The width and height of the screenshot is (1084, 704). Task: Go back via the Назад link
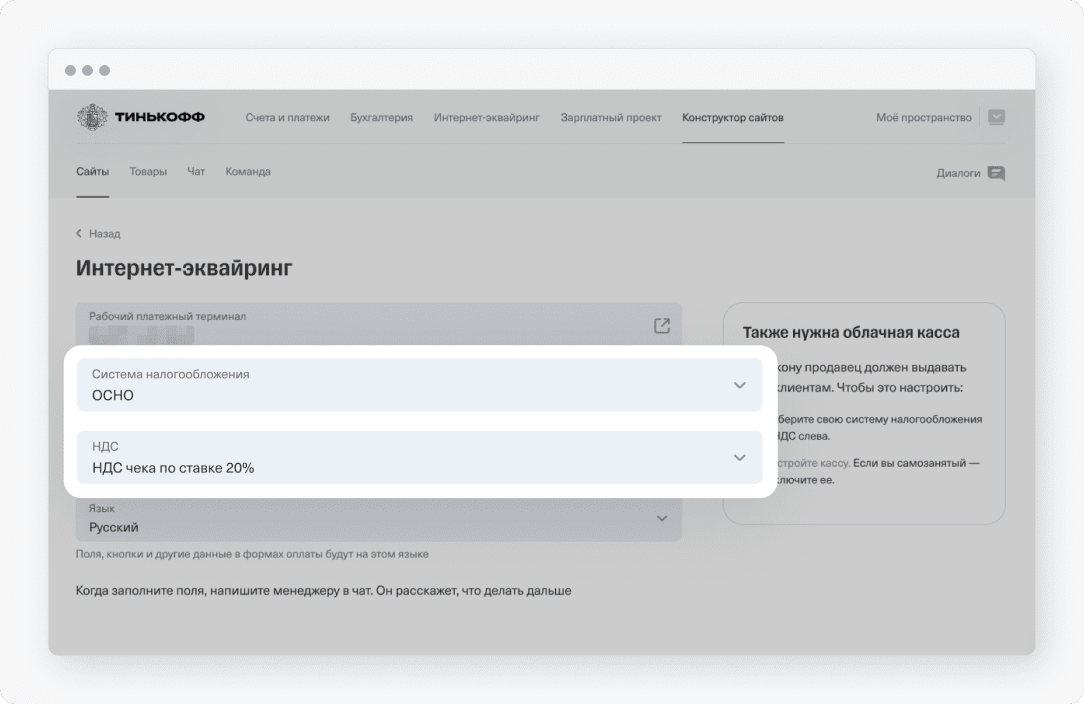[x=104, y=234]
